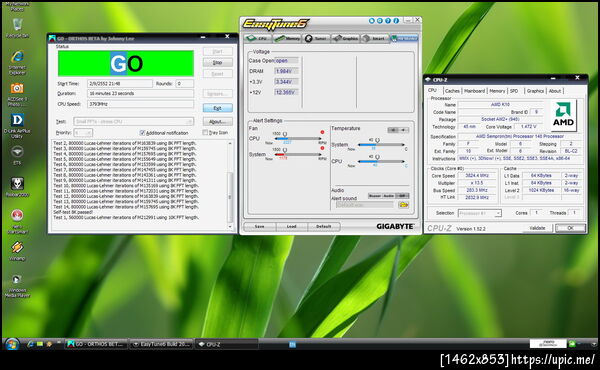This screenshot has height=370, width=600.
Task: Click the Start Time field in ORTHOS
Action: coord(120,83)
